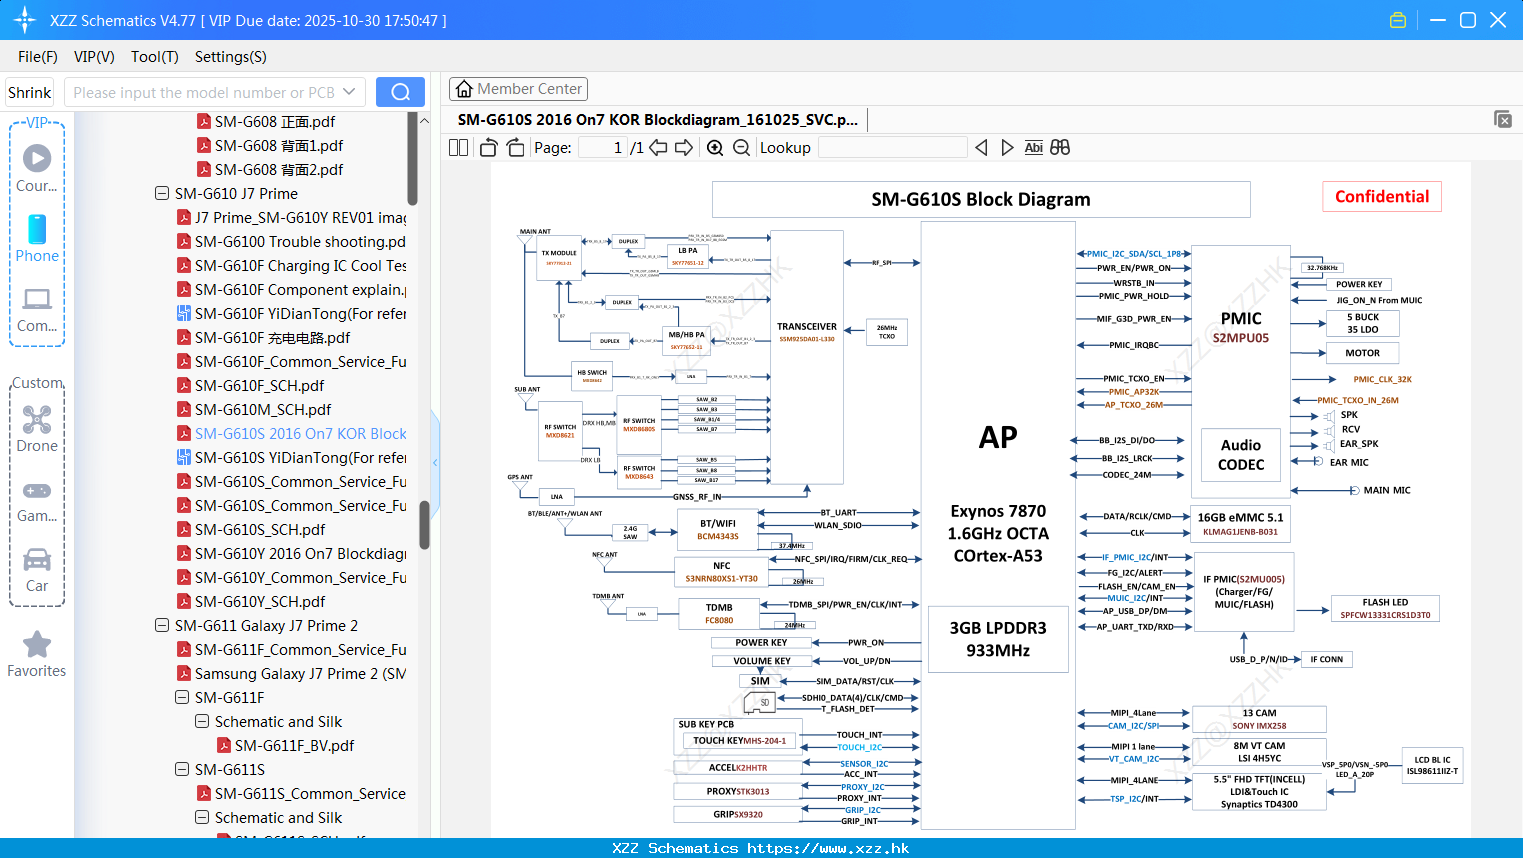Open the Tool(T) menu
Image resolution: width=1523 pixels, height=858 pixels.
pyautogui.click(x=155, y=57)
